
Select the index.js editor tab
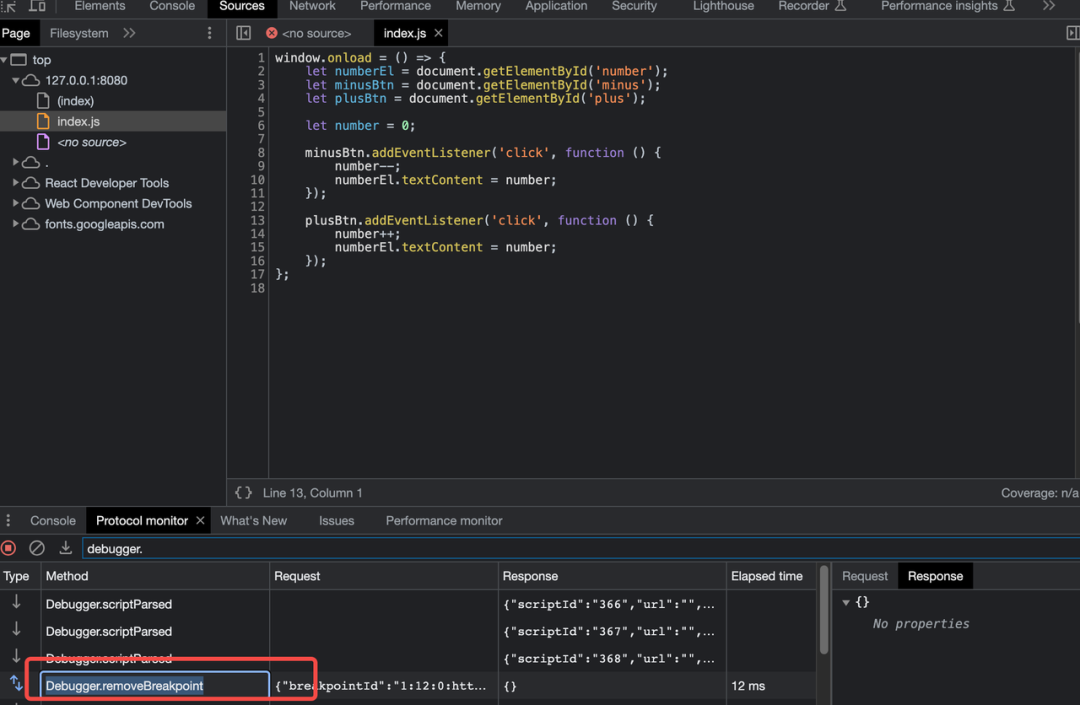click(404, 33)
